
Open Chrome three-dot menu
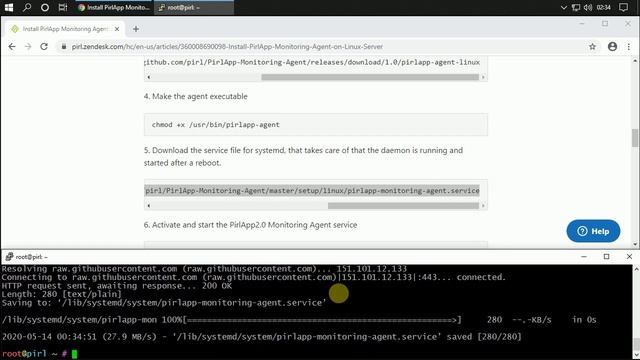coord(629,47)
